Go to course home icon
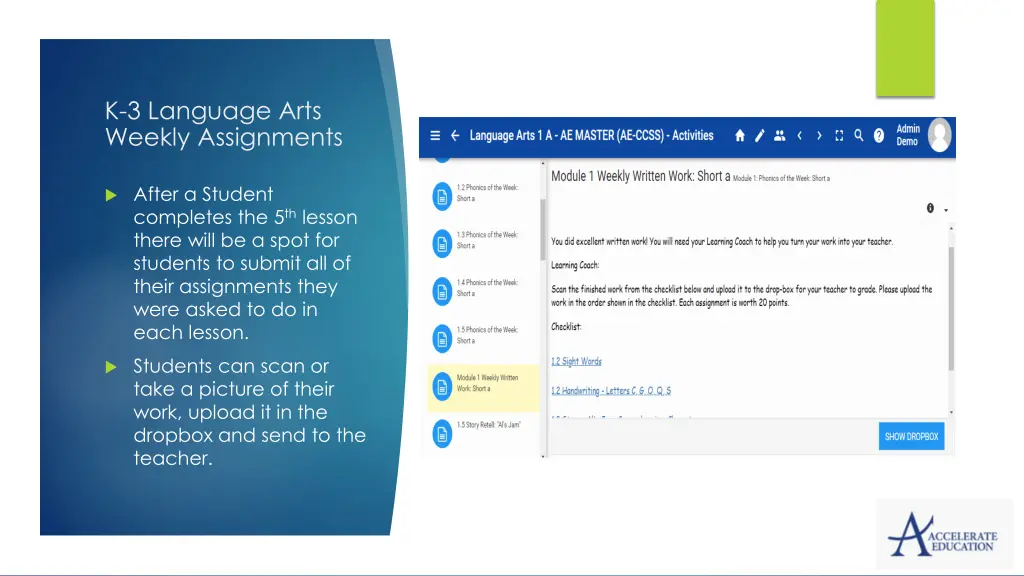1024x576 pixels. coord(740,136)
